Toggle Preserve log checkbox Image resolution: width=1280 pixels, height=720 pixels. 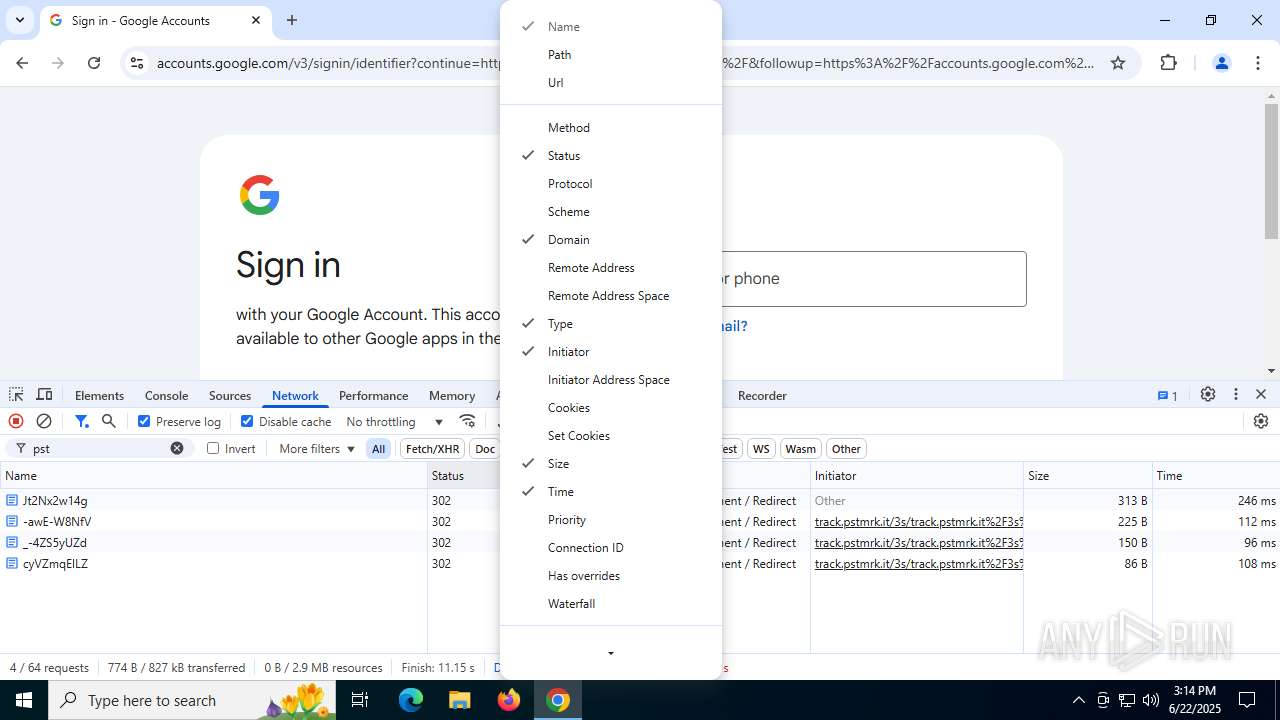(x=144, y=421)
